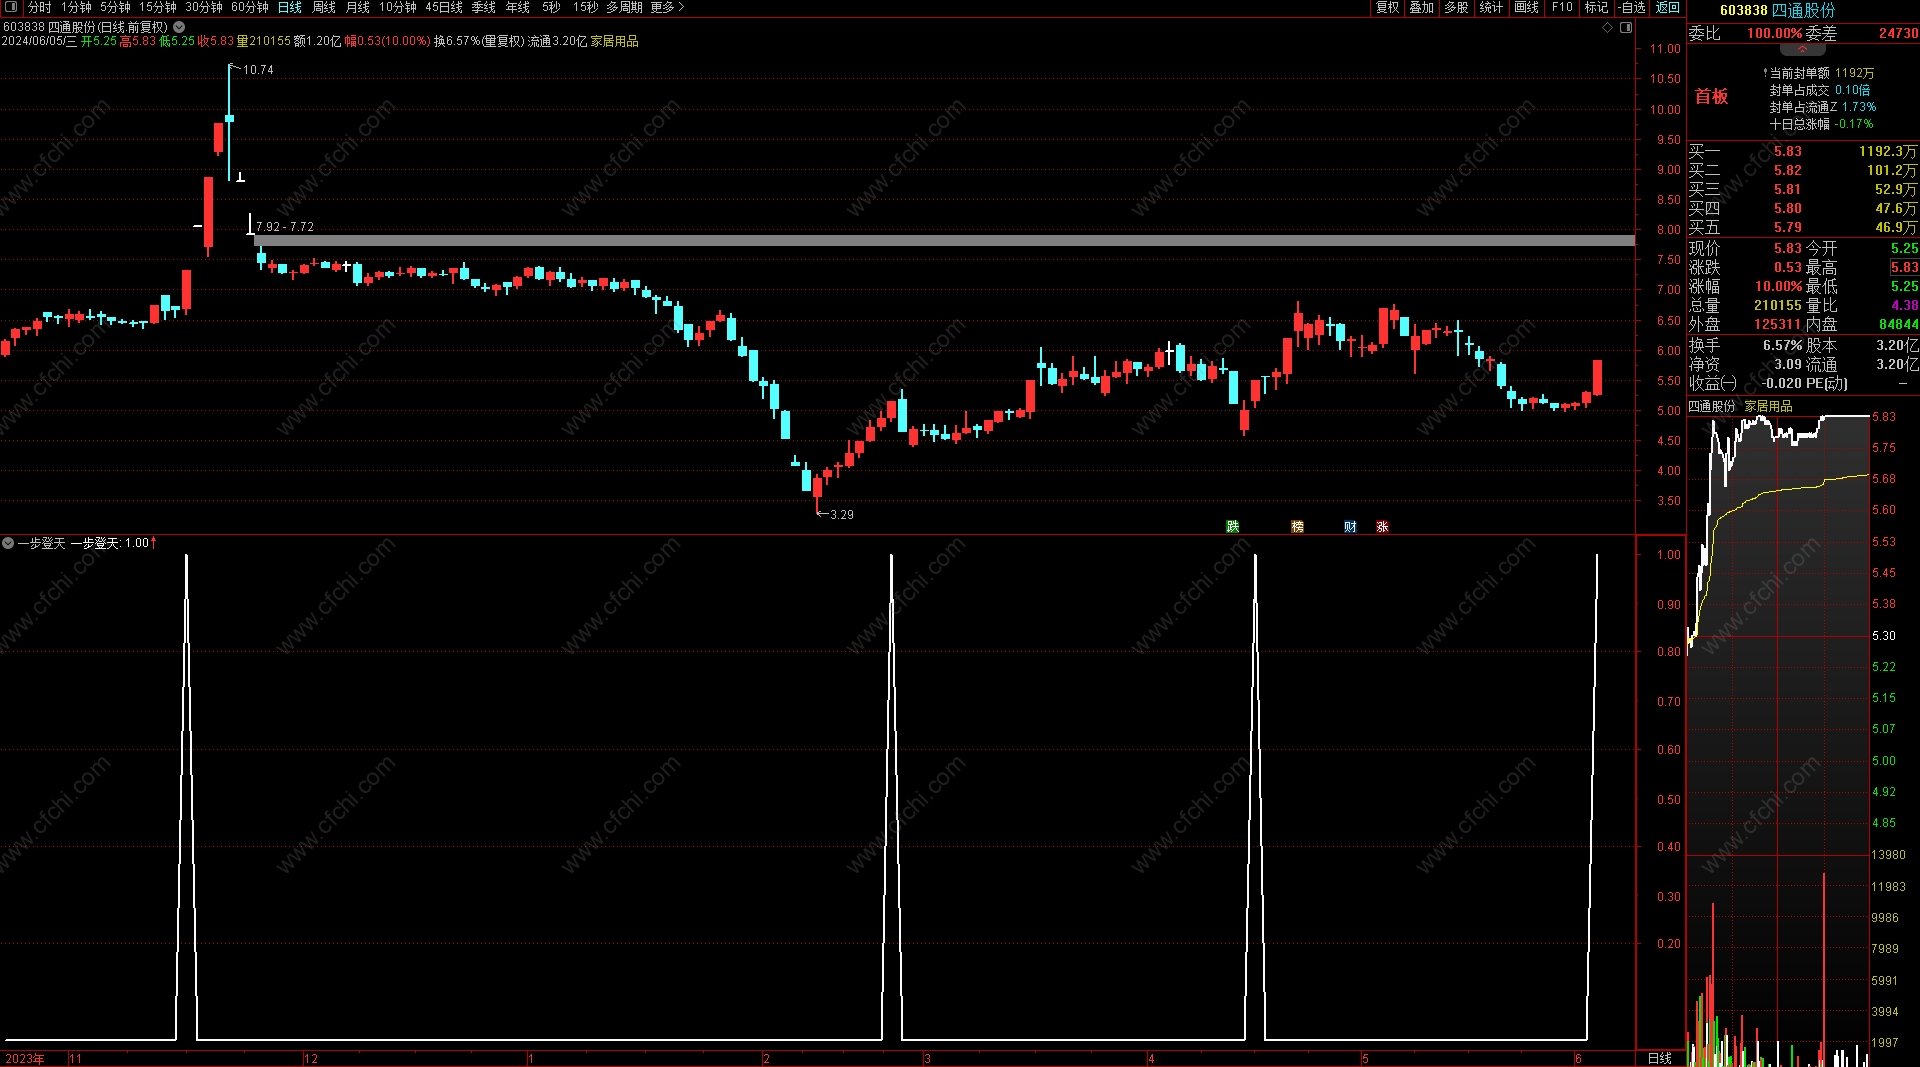The width and height of the screenshot is (1920, 1067).
Task: Click the 总量 210155 value
Action: coord(1778,306)
